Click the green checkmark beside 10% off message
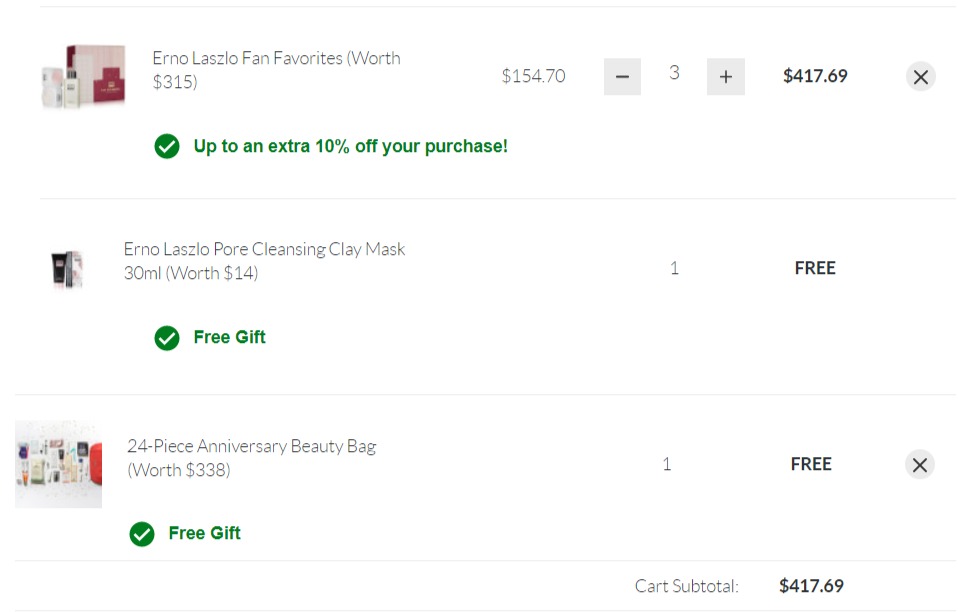This screenshot has width=958, height=612. click(167, 147)
